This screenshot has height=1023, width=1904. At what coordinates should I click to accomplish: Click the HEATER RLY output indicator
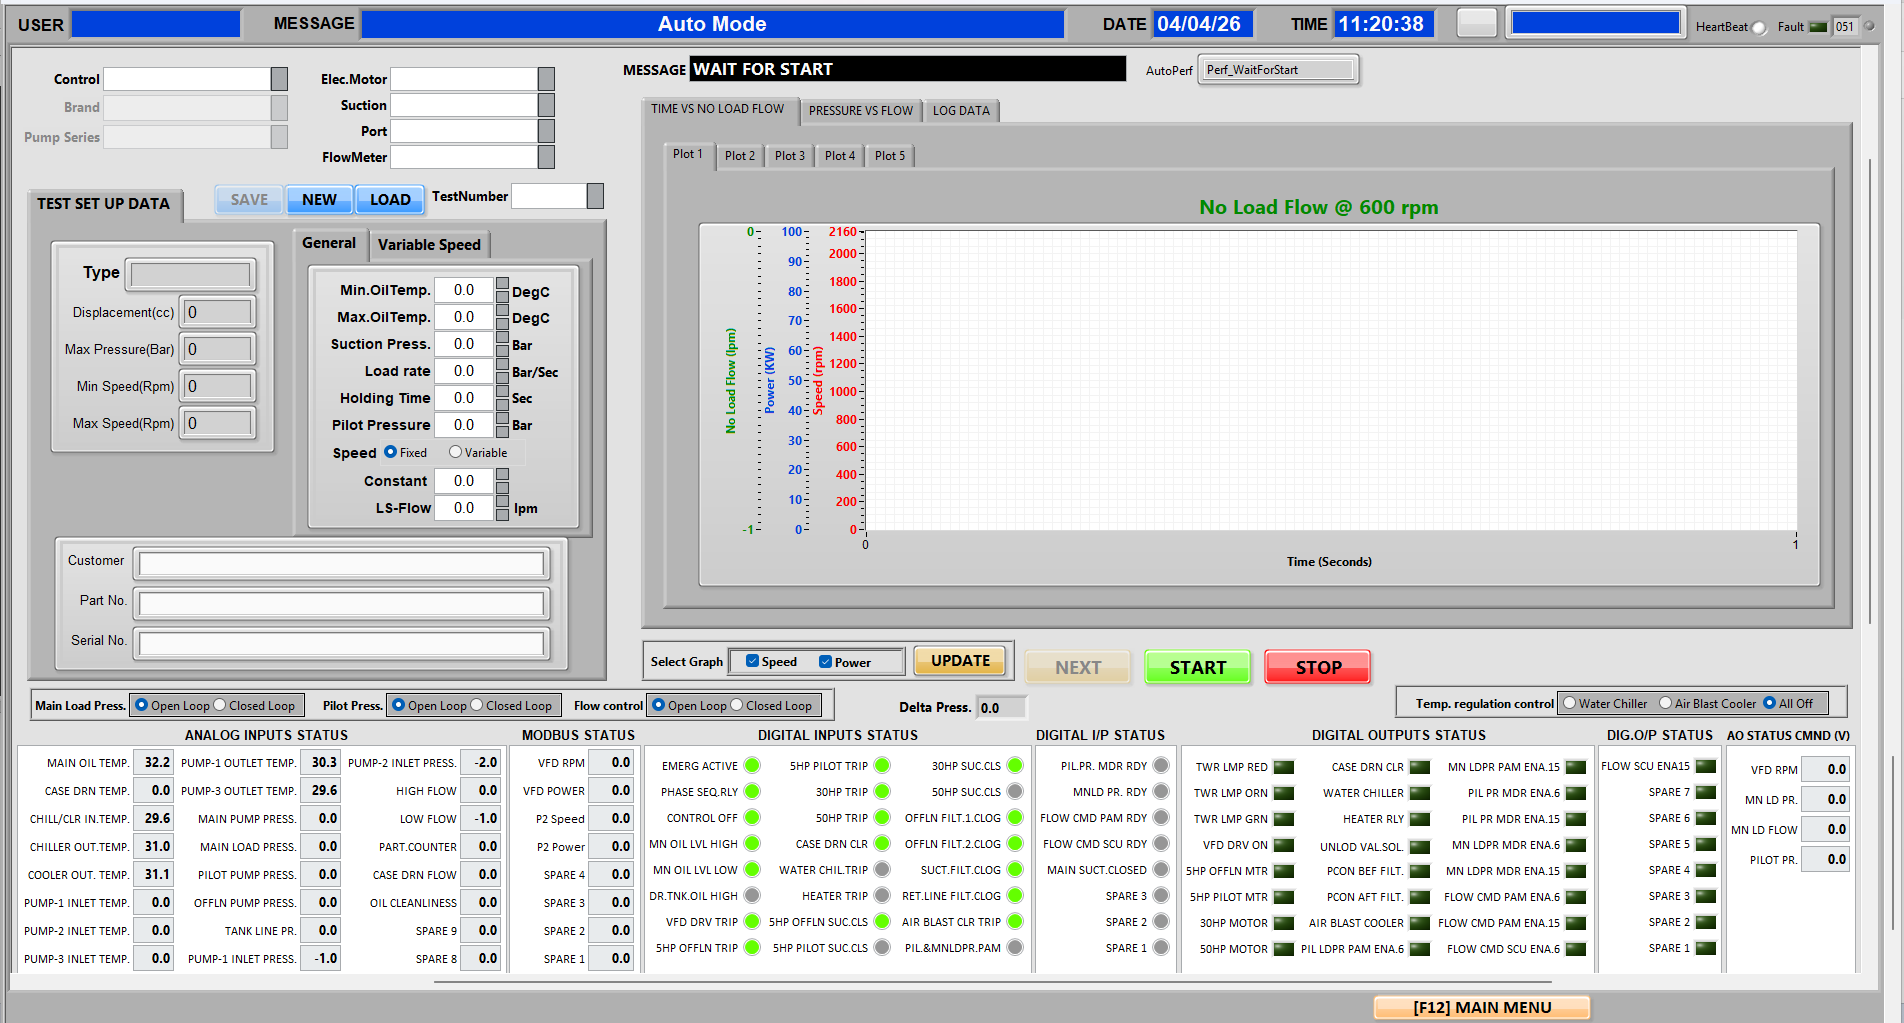(x=1420, y=819)
